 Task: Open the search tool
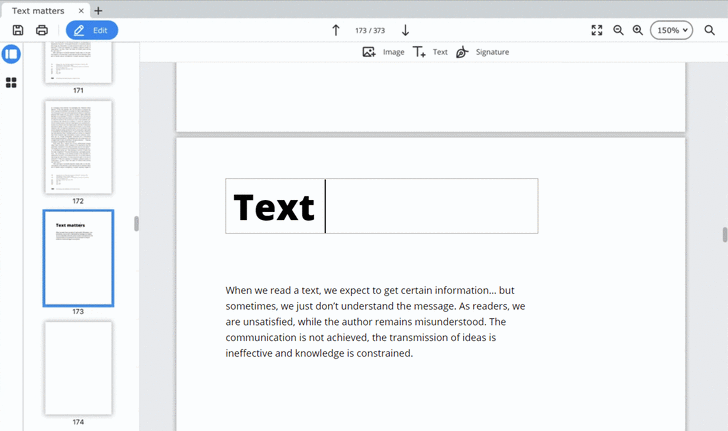tap(709, 30)
